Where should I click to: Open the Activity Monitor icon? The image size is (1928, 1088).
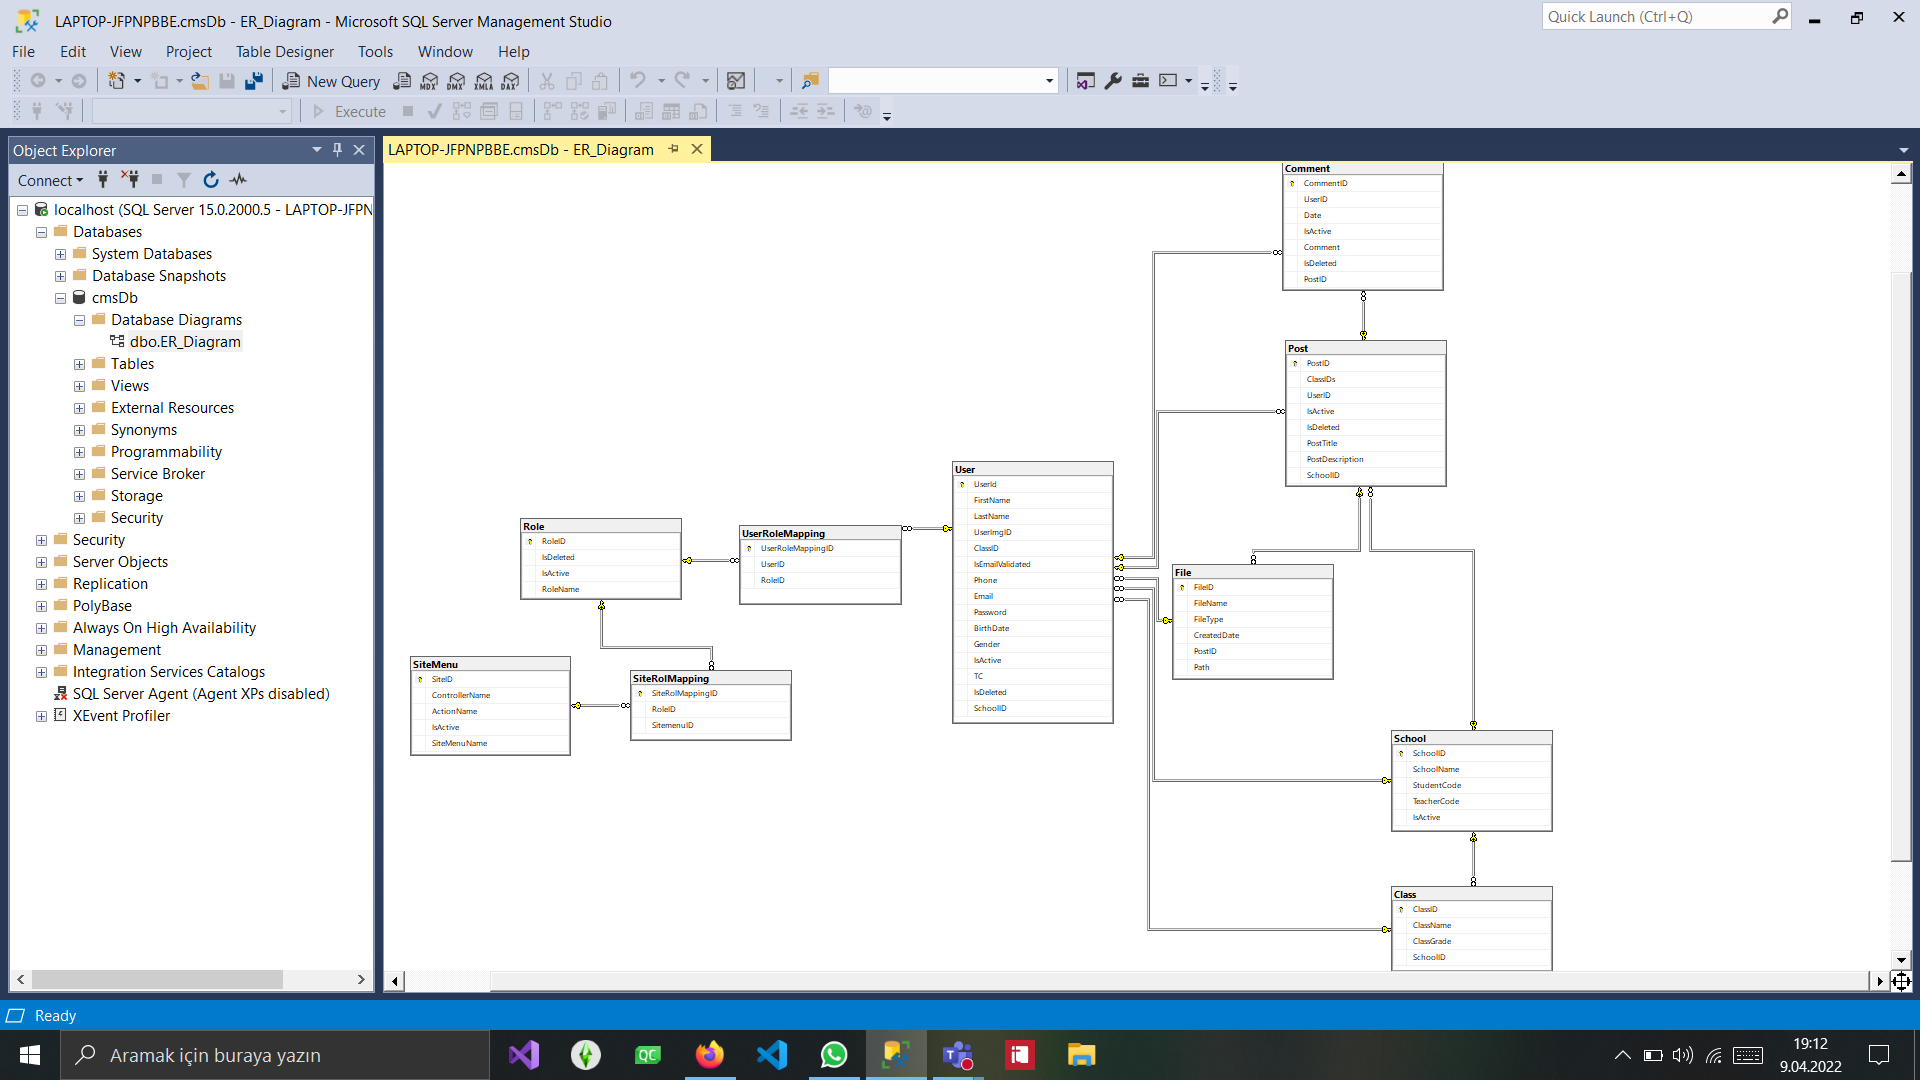[x=736, y=81]
